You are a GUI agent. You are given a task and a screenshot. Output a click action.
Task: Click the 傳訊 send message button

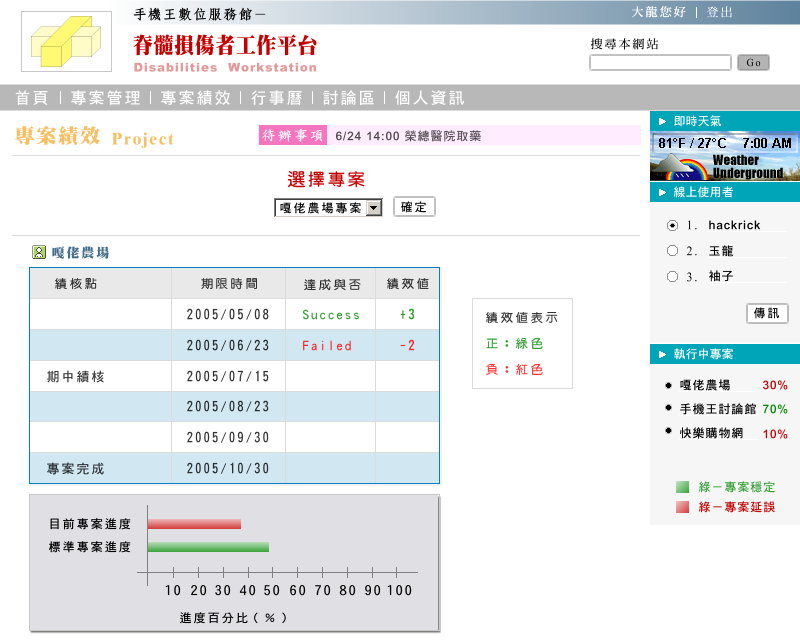click(x=767, y=314)
